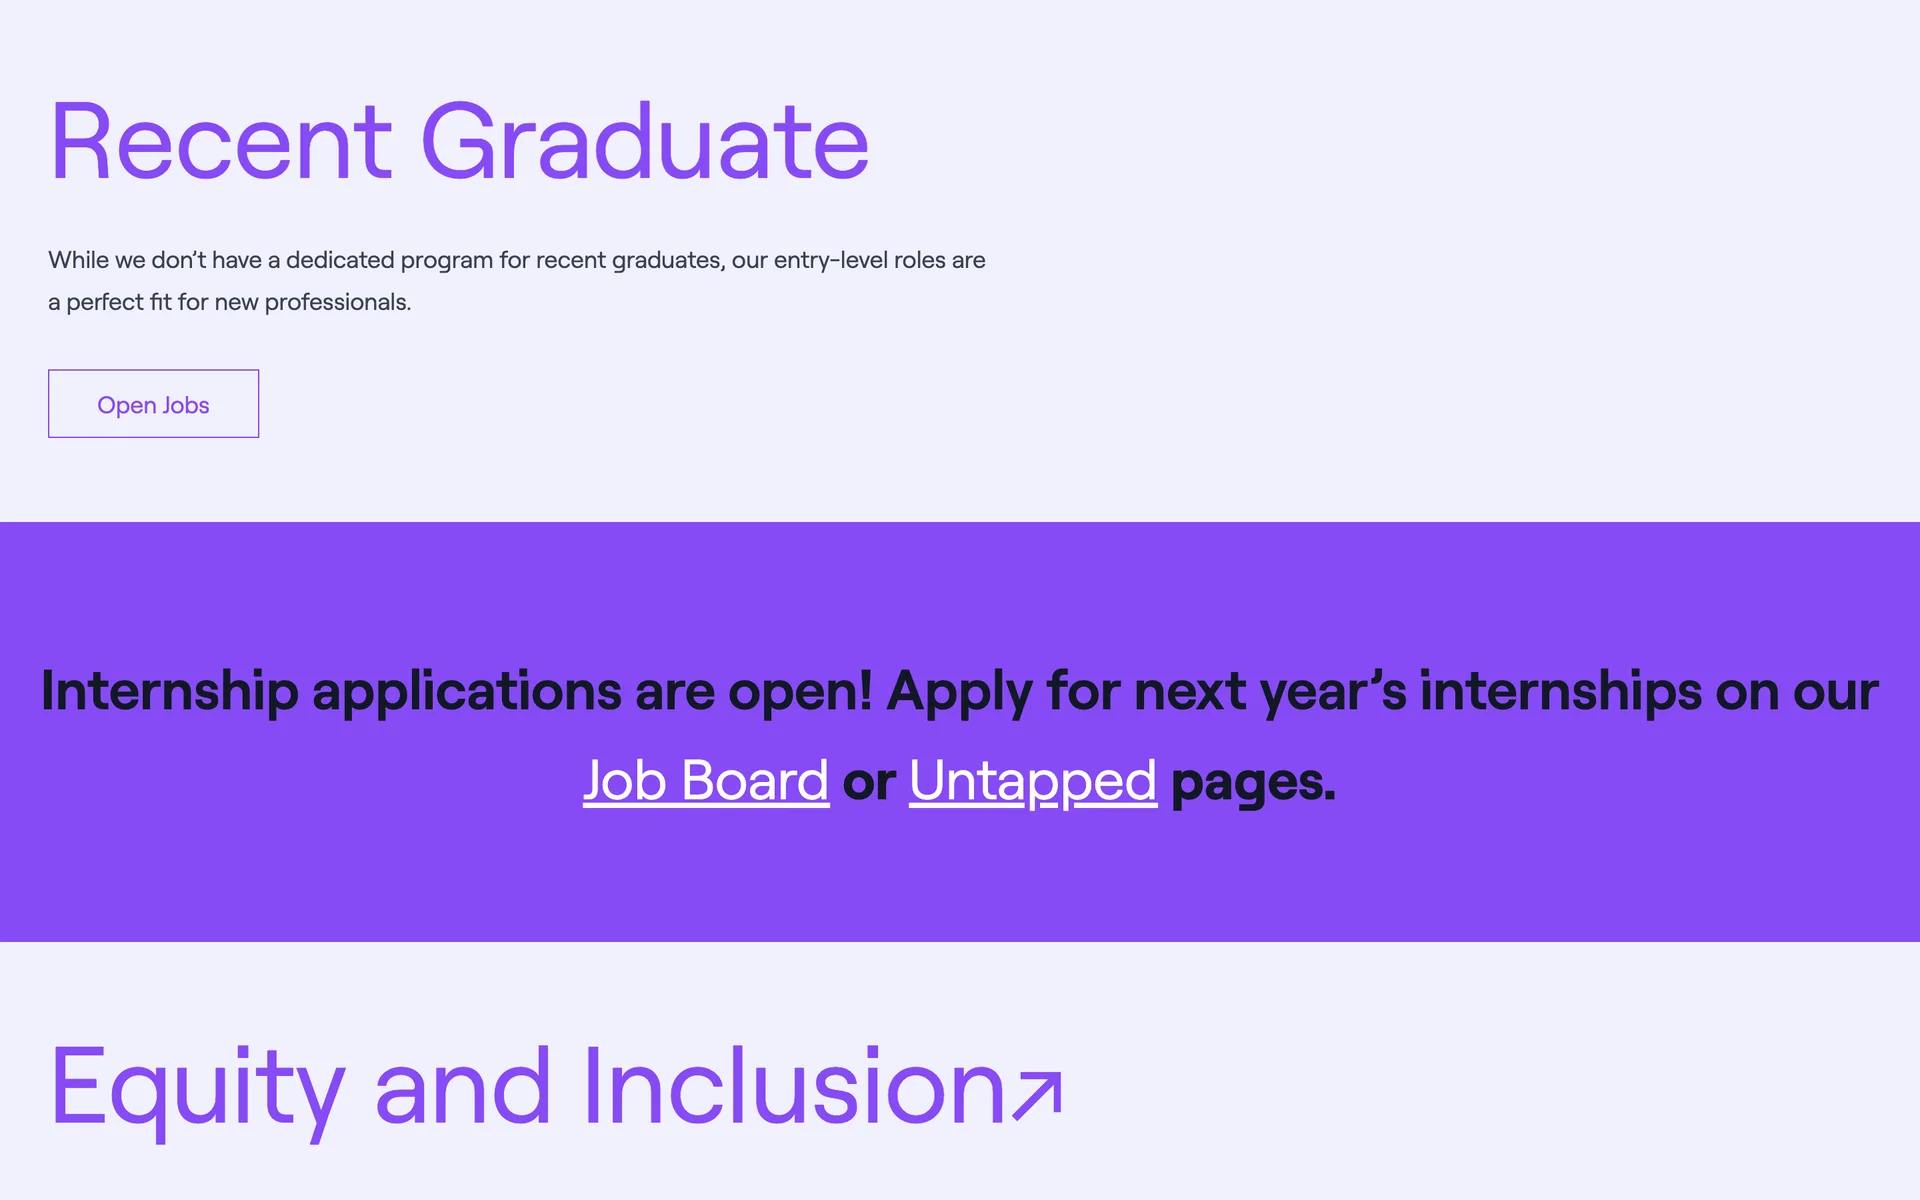Viewport: 1920px width, 1200px height.
Task: Open the Job Board link
Action: [x=706, y=781]
